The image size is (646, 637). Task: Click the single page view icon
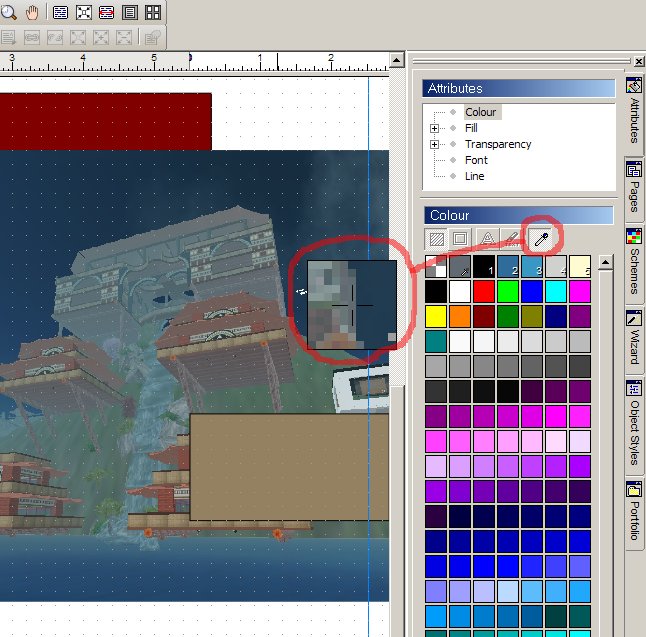(x=130, y=12)
